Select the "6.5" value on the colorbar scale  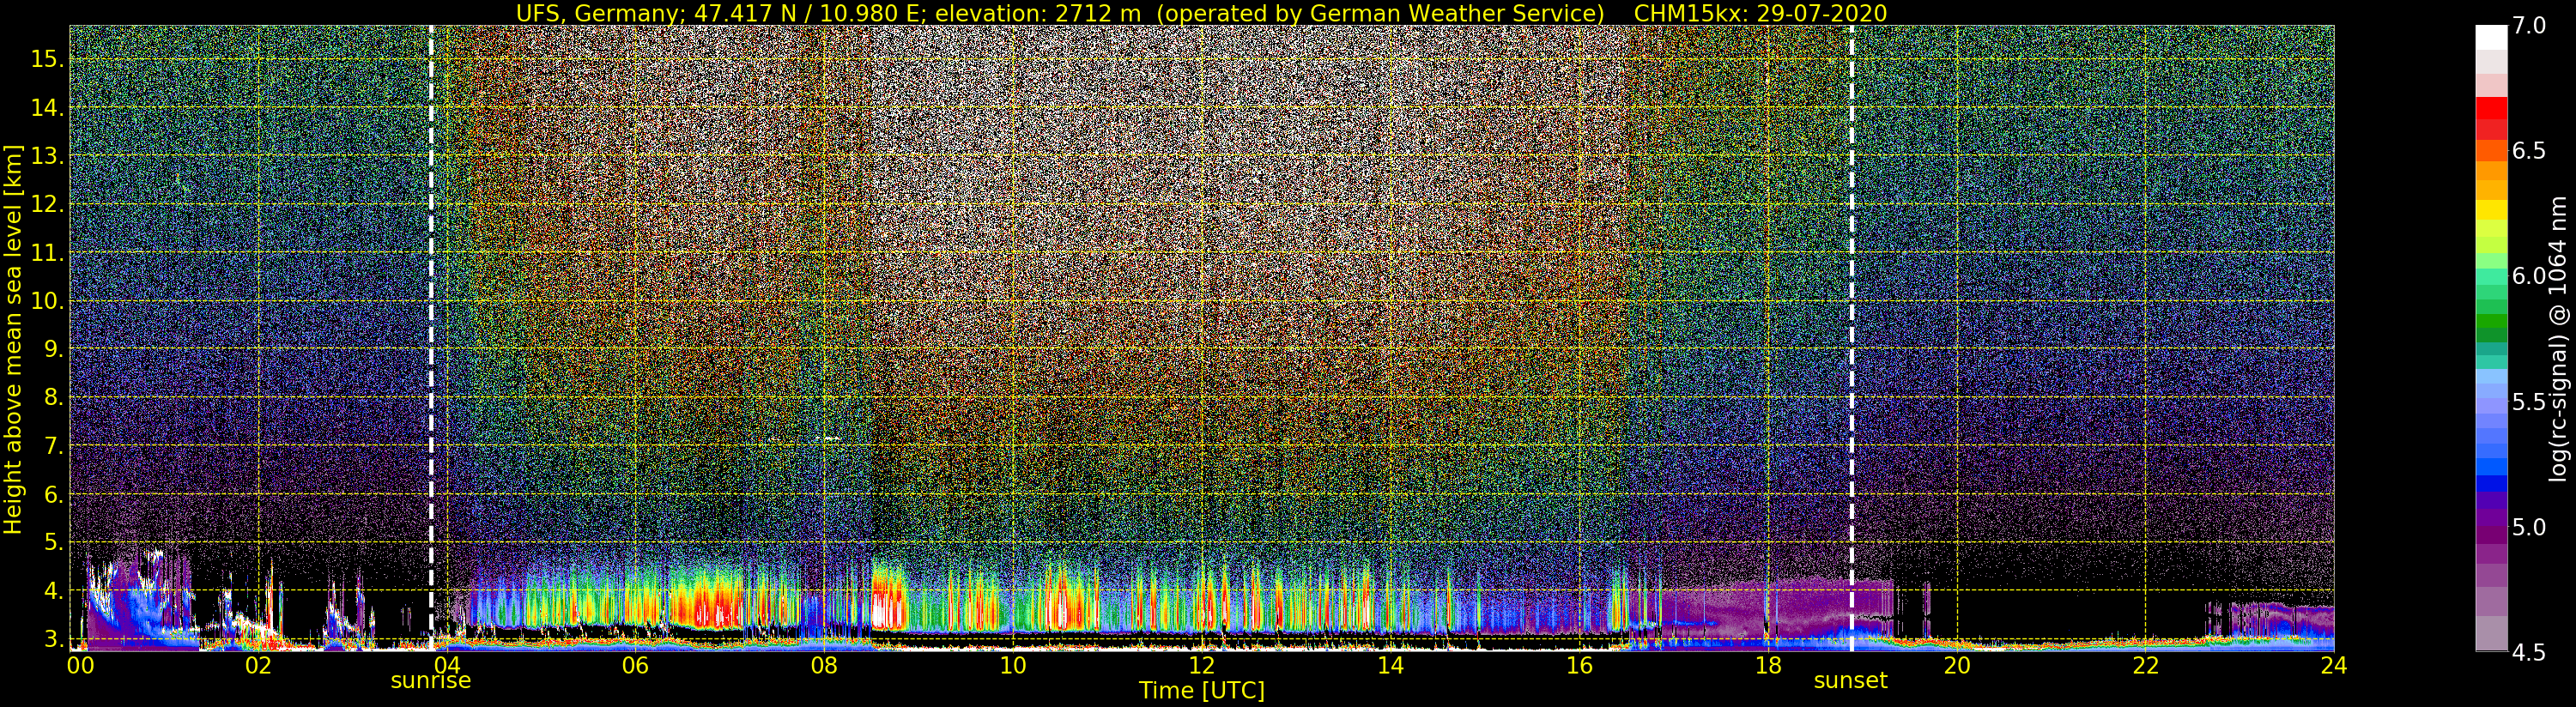point(2530,151)
